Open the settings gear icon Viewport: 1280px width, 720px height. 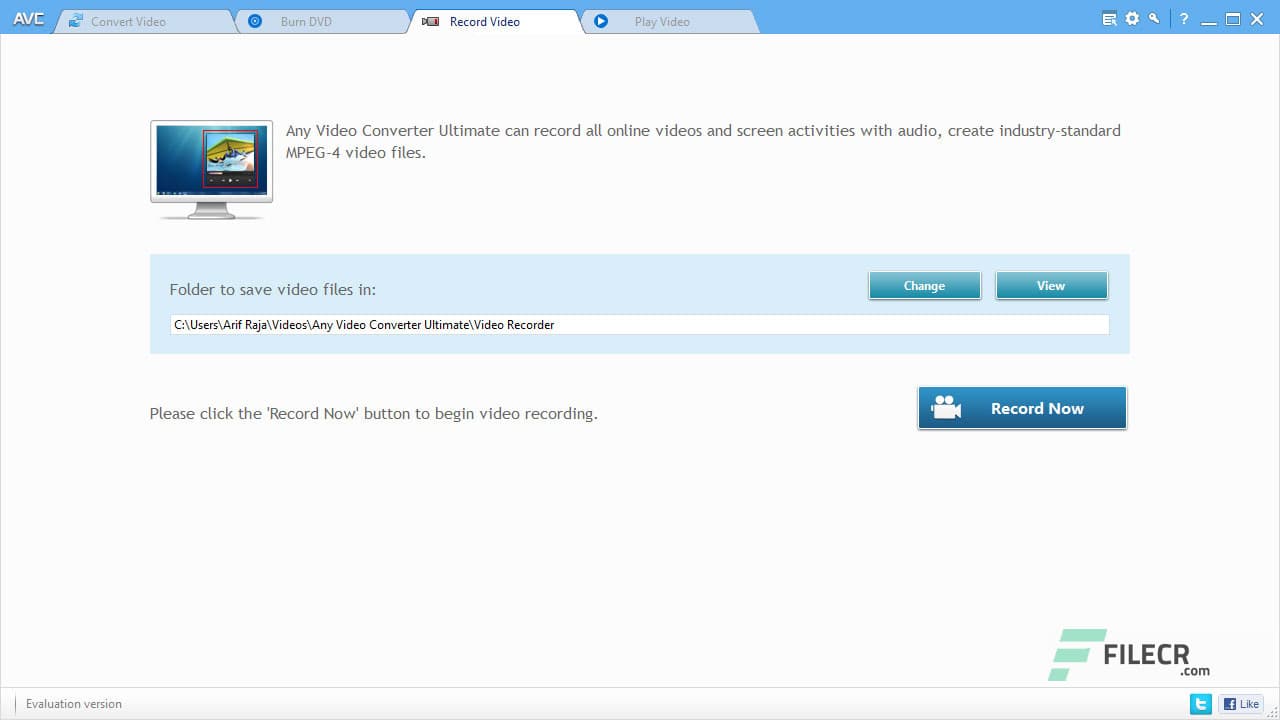[x=1132, y=18]
